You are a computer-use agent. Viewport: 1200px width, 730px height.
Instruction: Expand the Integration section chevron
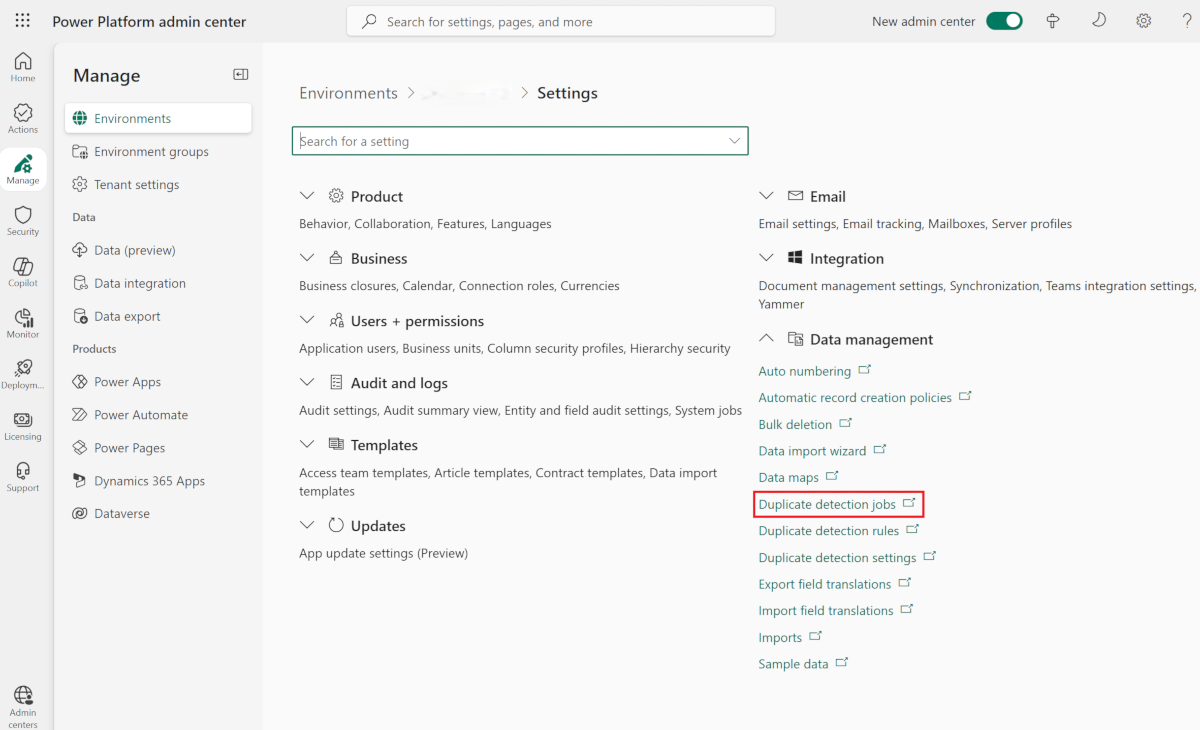point(766,258)
